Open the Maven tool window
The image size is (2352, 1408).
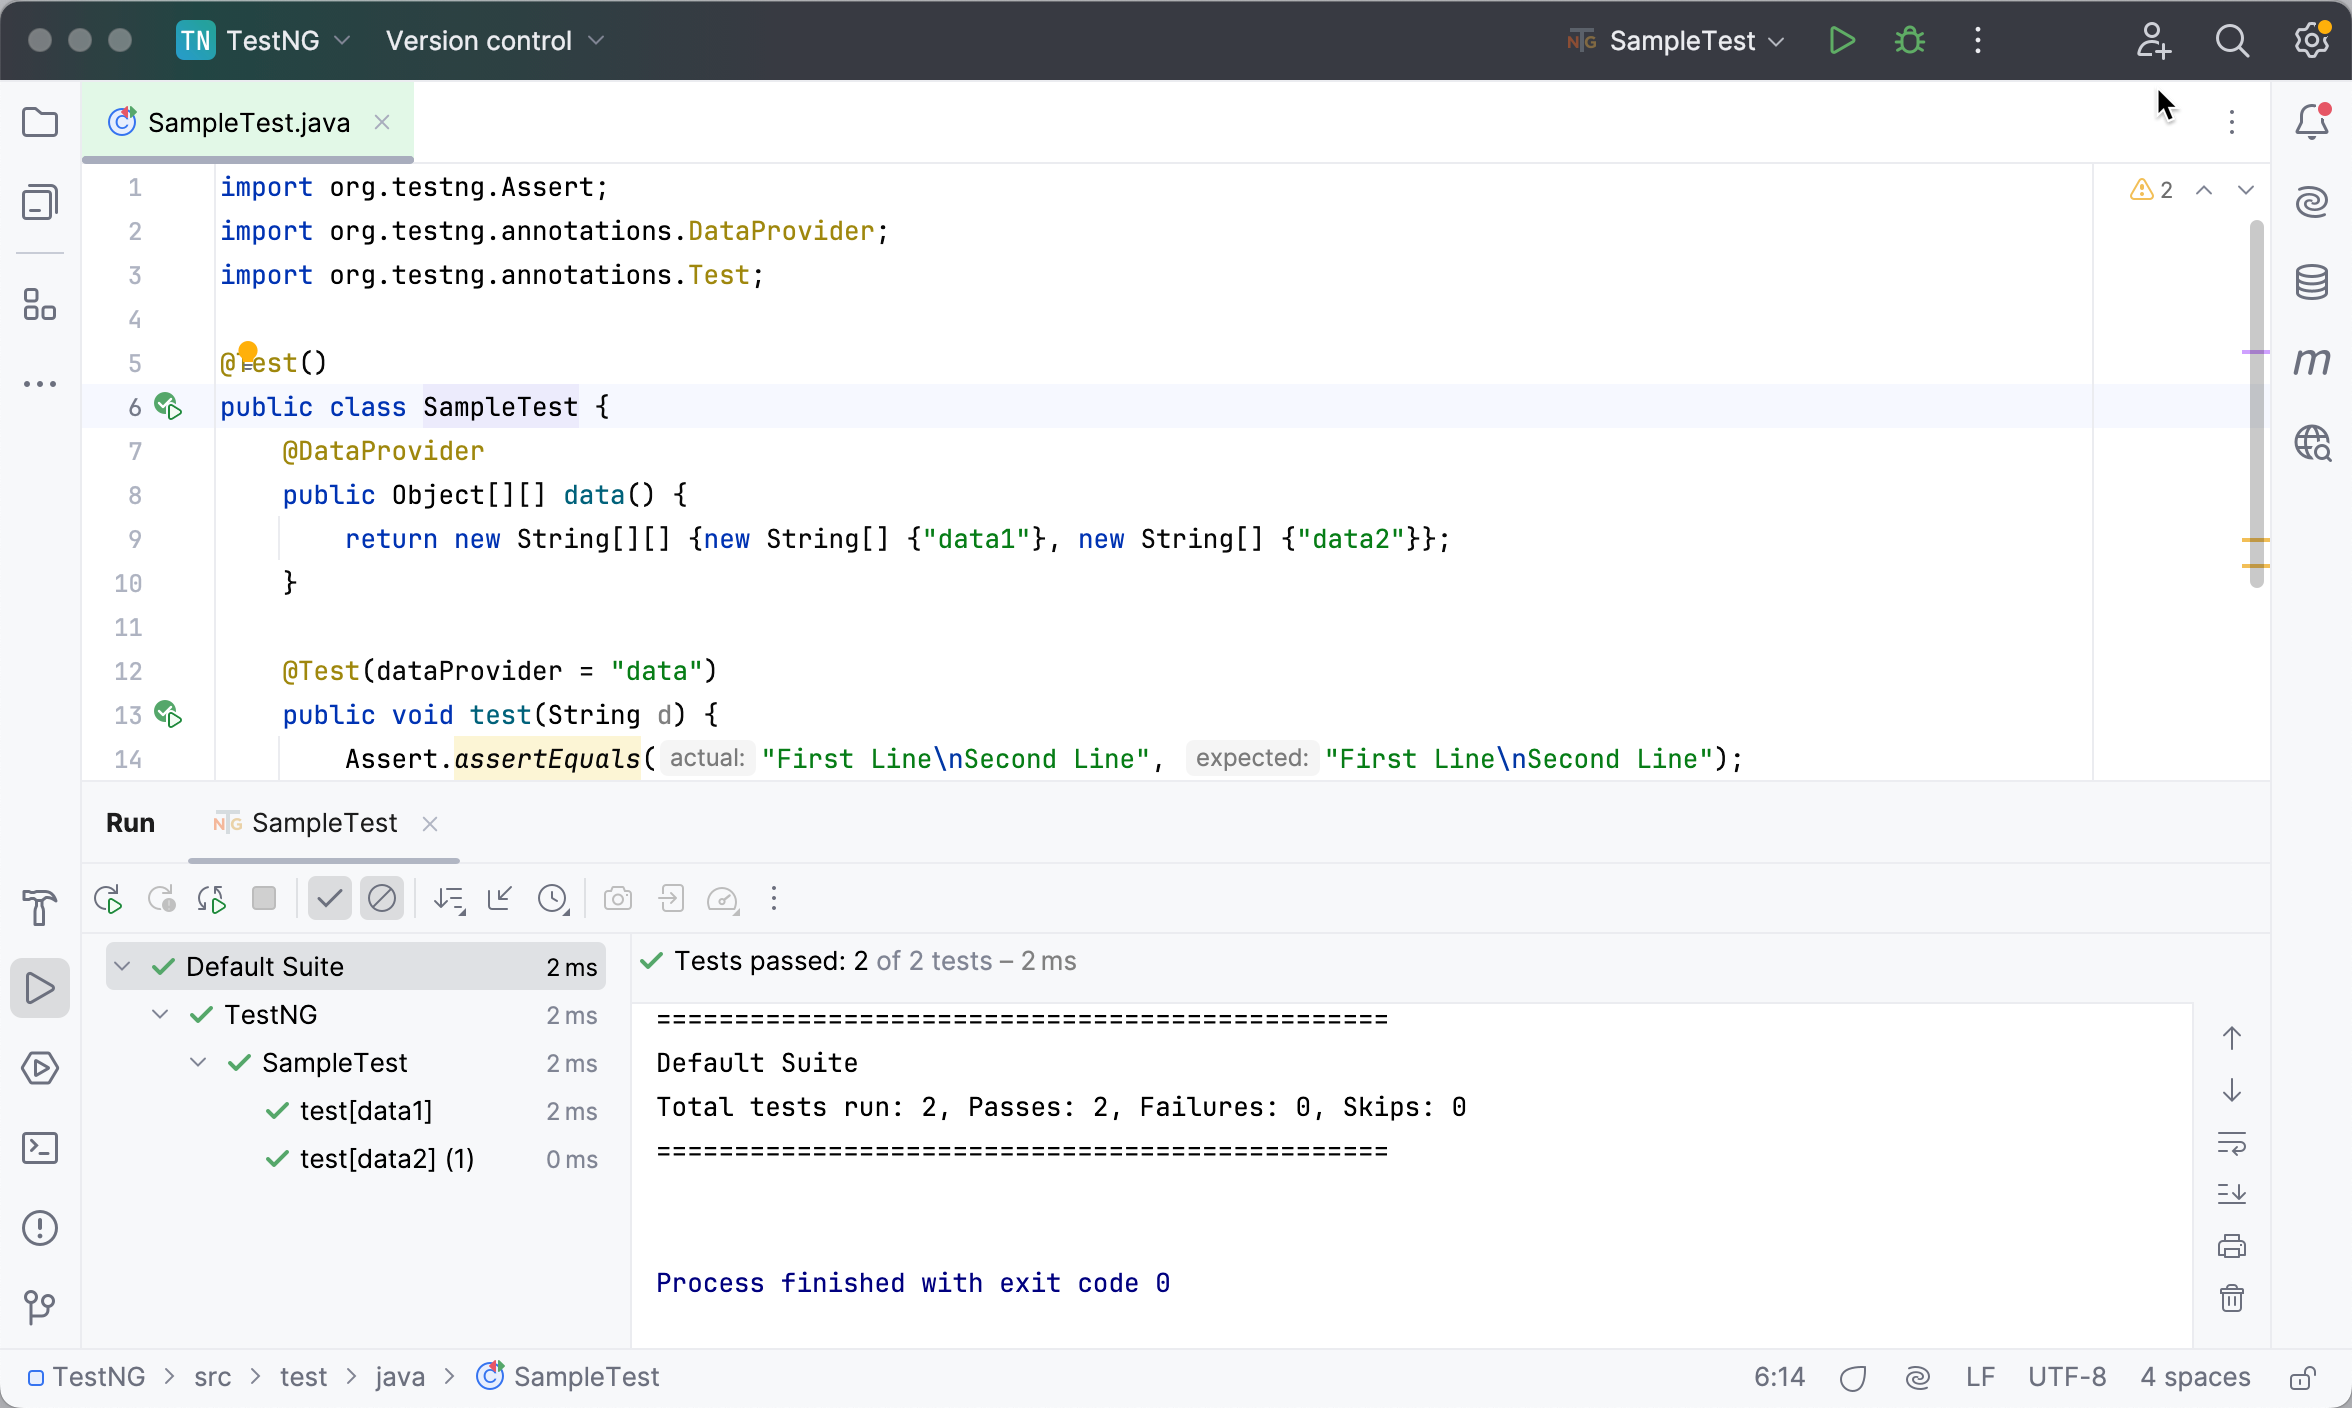pyautogui.click(x=2313, y=361)
